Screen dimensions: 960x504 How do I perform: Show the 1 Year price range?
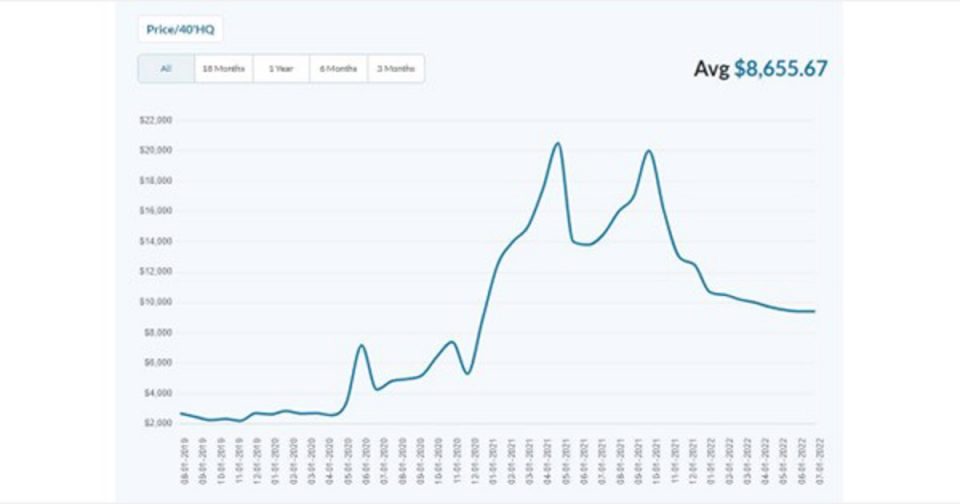point(281,69)
